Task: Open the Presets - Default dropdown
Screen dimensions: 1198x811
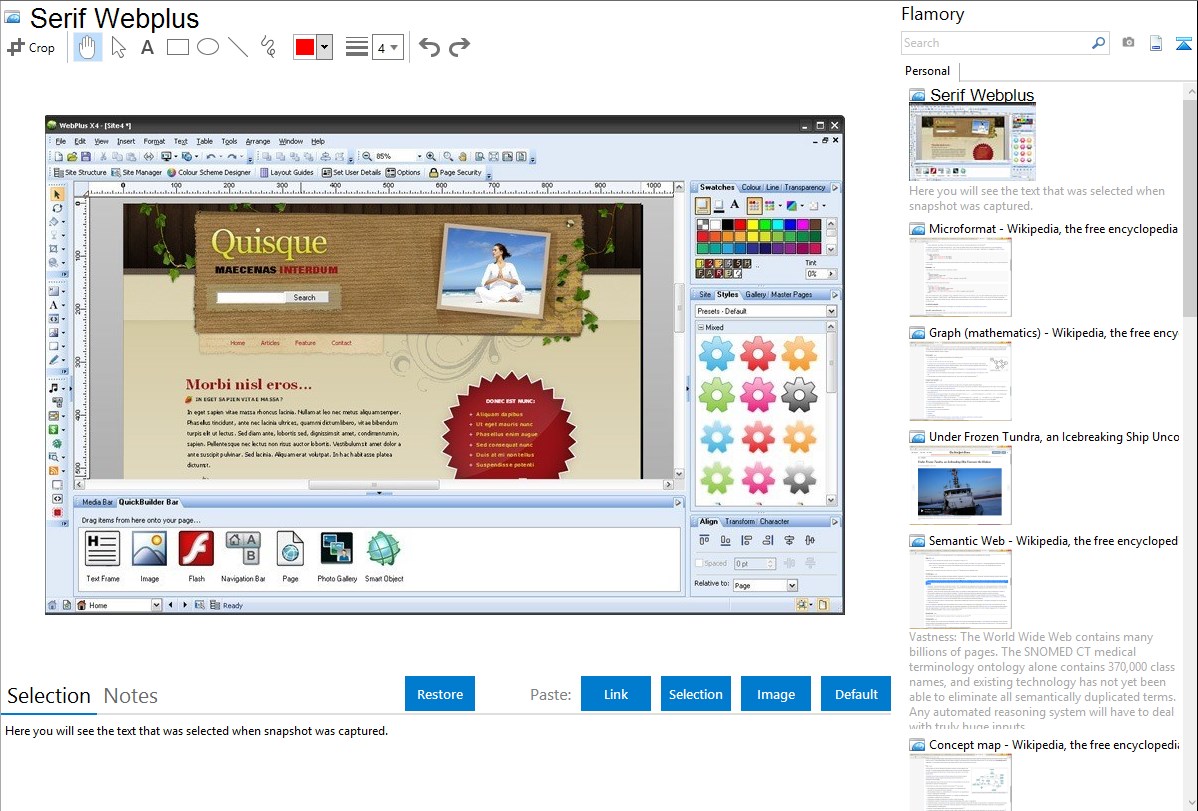Action: pyautogui.click(x=766, y=311)
